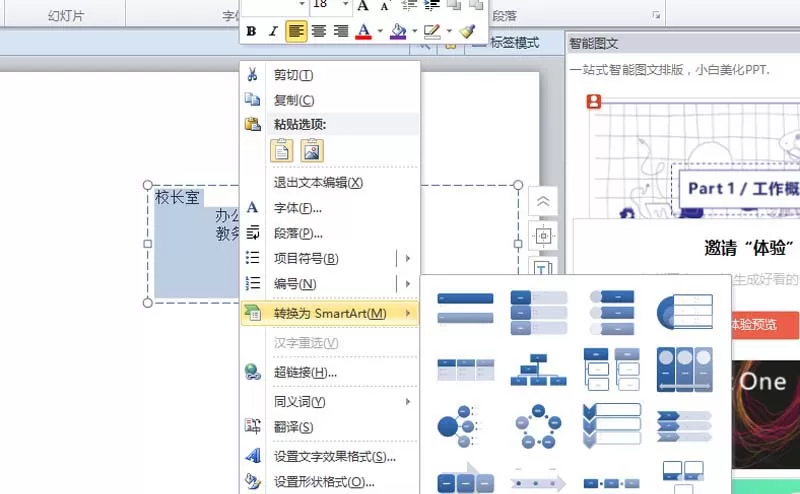The width and height of the screenshot is (800, 494).
Task: Select hierarchy list SmartArt layout
Action: tap(612, 369)
